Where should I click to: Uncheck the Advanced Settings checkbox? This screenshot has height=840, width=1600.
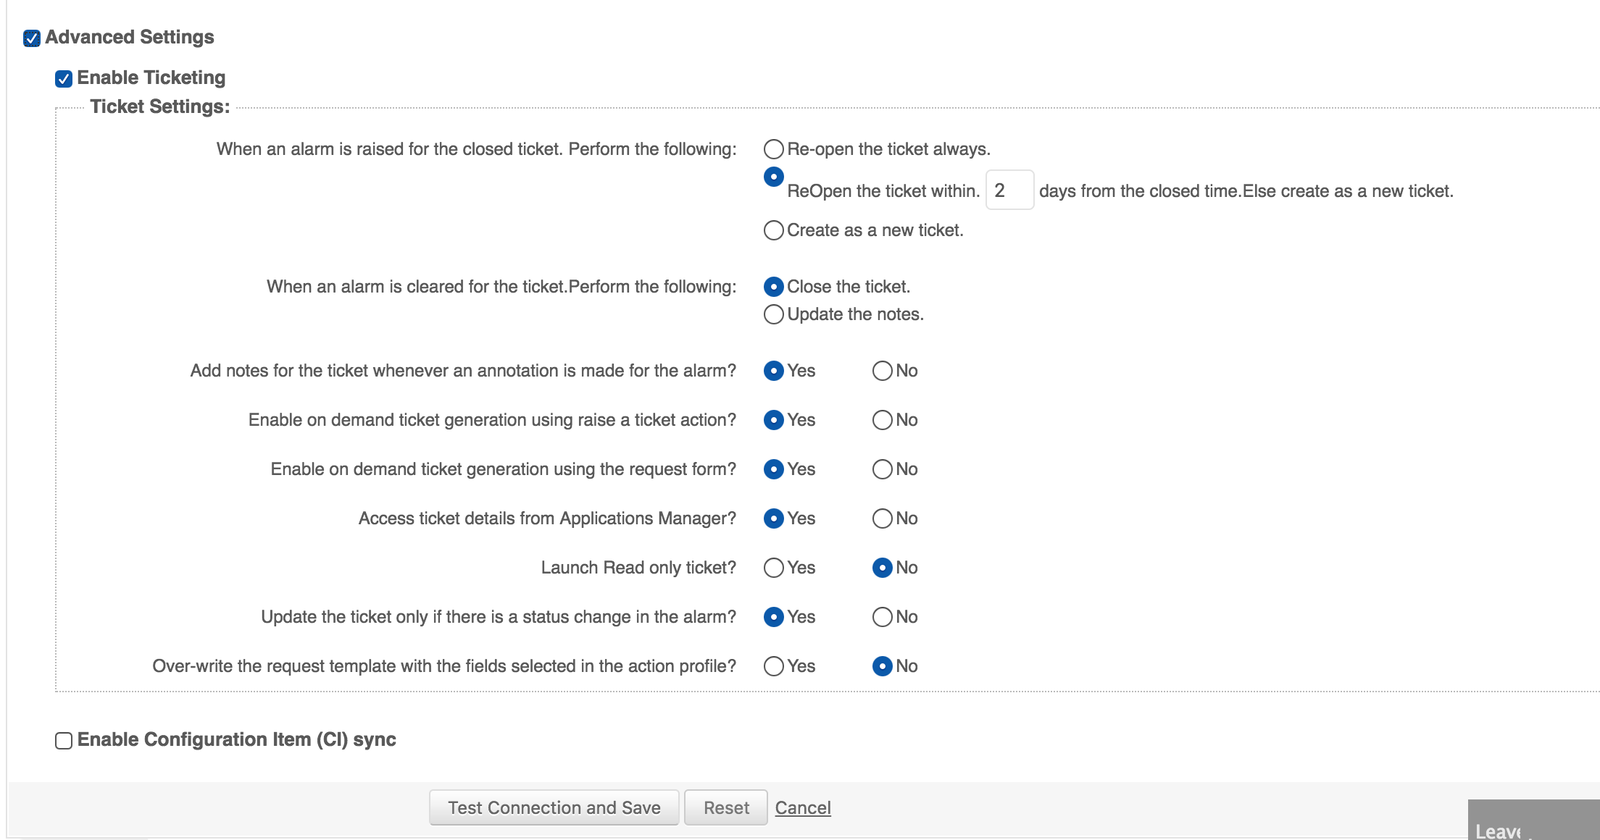click(x=32, y=38)
